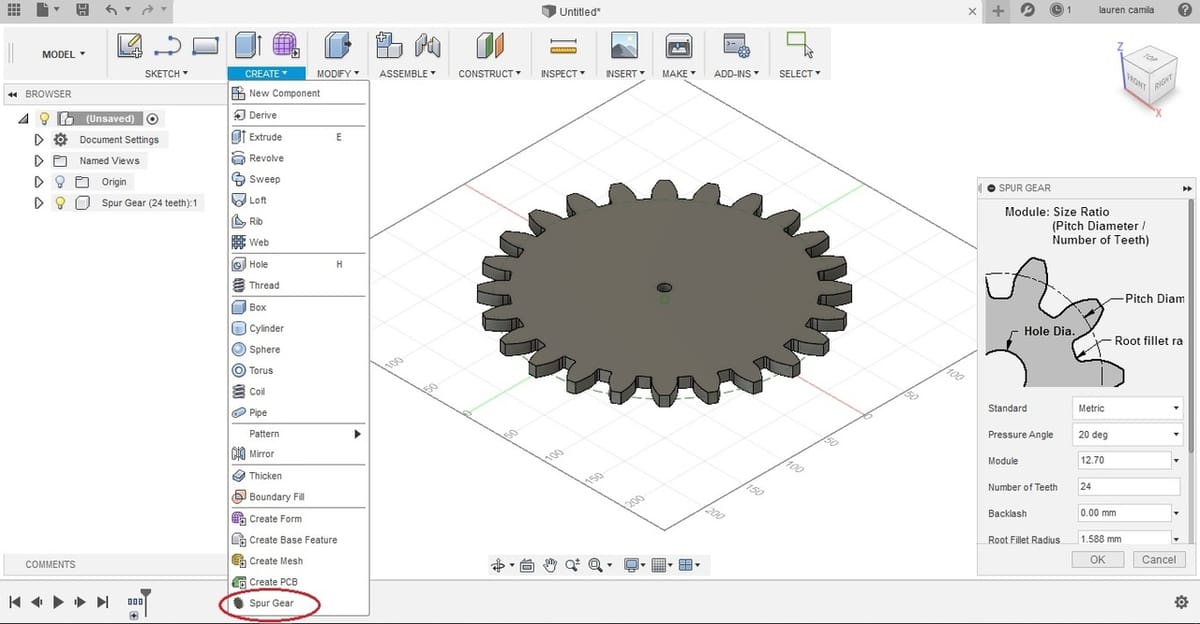The width and height of the screenshot is (1200, 624).
Task: Select the Line sketch tool icon
Action: 167,45
